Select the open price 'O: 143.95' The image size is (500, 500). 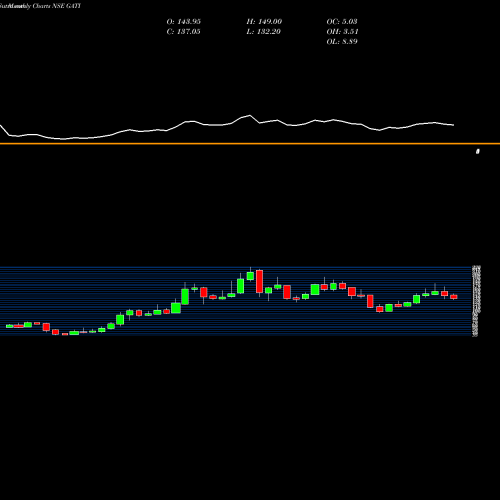tap(184, 22)
